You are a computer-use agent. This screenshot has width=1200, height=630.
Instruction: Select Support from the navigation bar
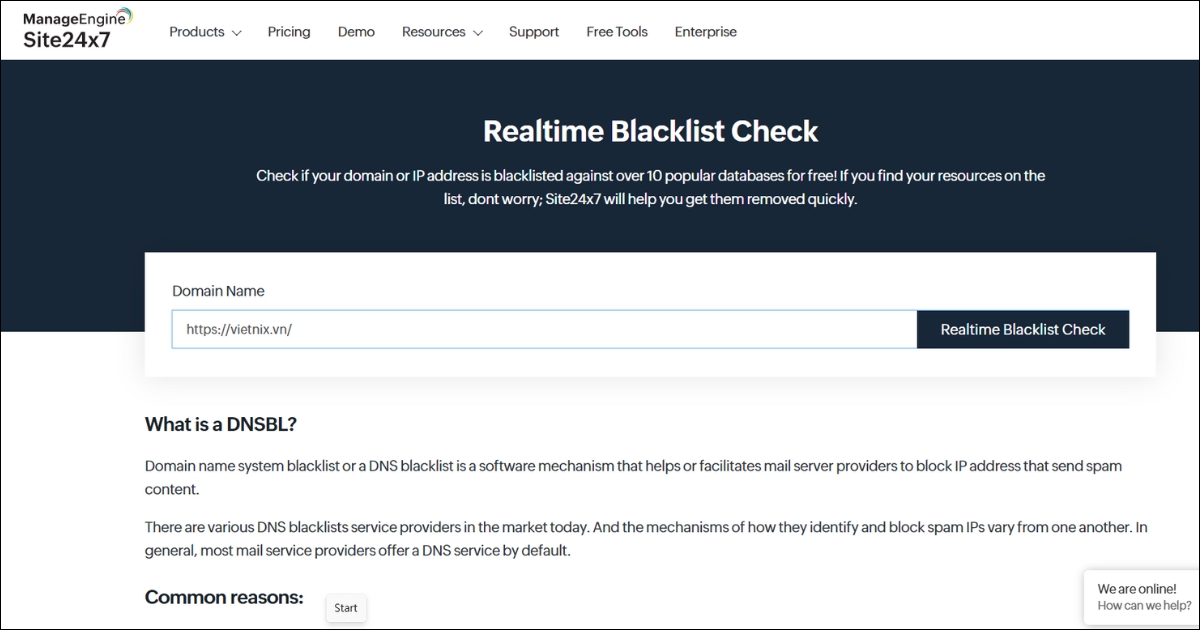point(533,31)
